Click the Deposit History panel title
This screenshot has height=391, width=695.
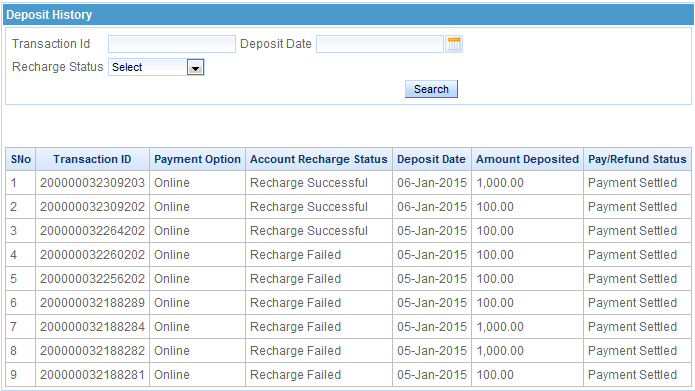[x=49, y=15]
